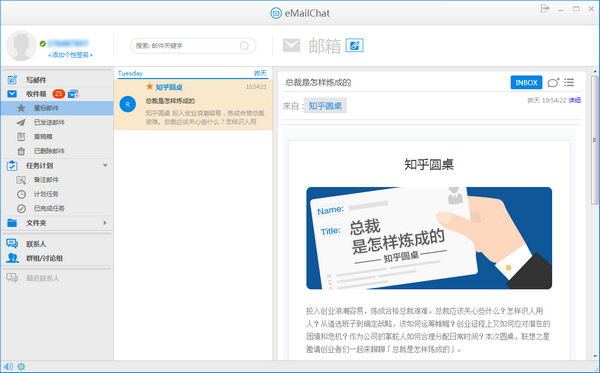Open 写邮件 to write a new email
This screenshot has height=373, width=600.
(x=36, y=80)
